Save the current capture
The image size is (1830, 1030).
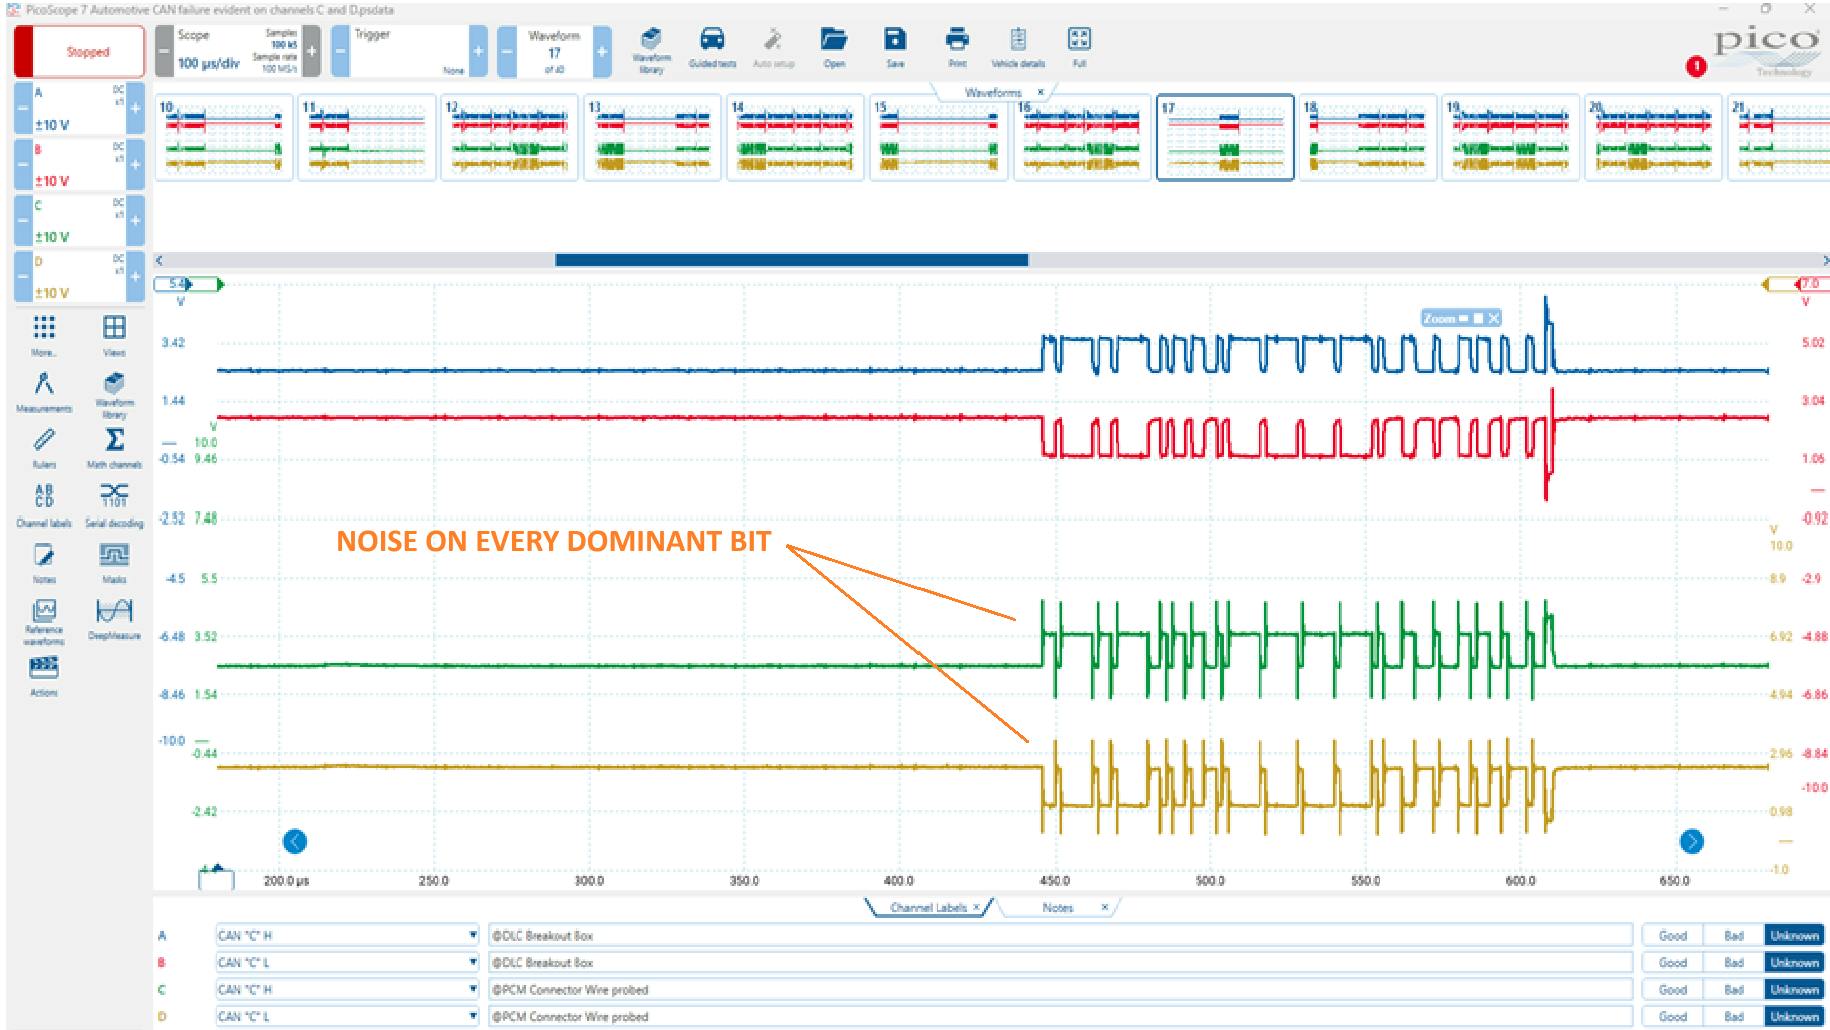(x=893, y=45)
